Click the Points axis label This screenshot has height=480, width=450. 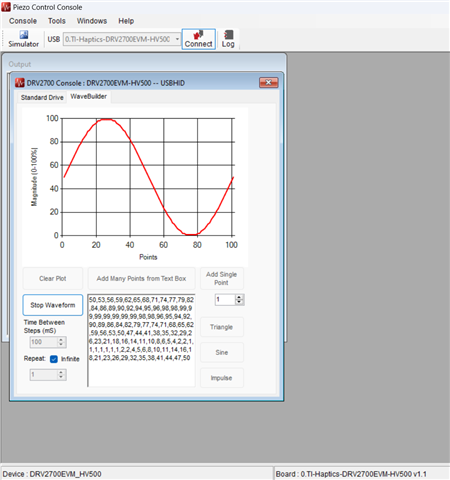tap(148, 257)
